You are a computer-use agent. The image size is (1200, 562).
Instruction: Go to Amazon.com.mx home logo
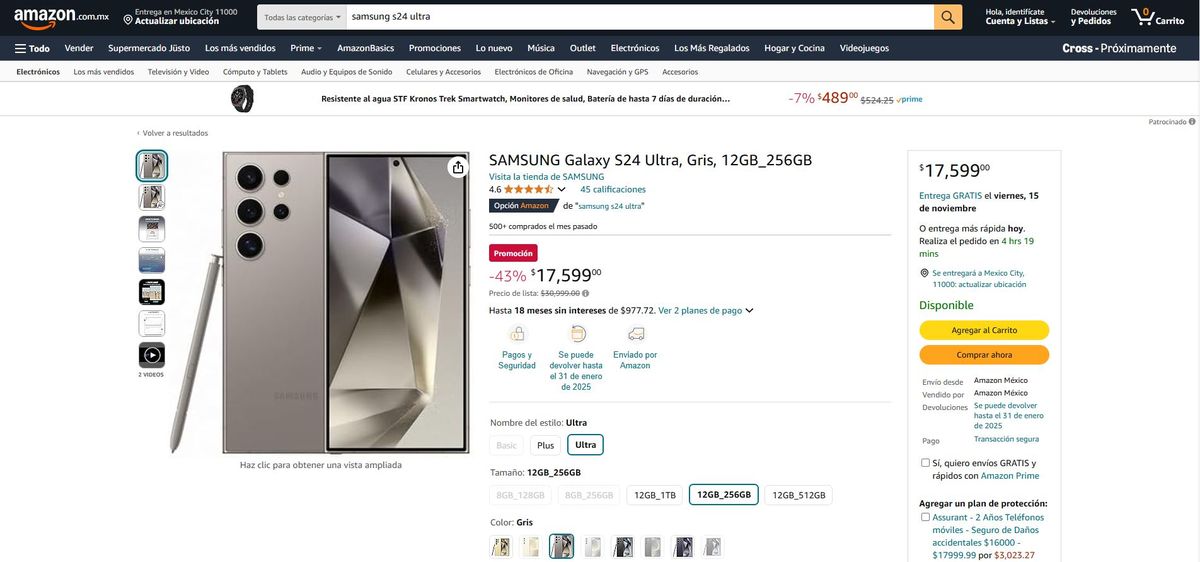pyautogui.click(x=61, y=17)
